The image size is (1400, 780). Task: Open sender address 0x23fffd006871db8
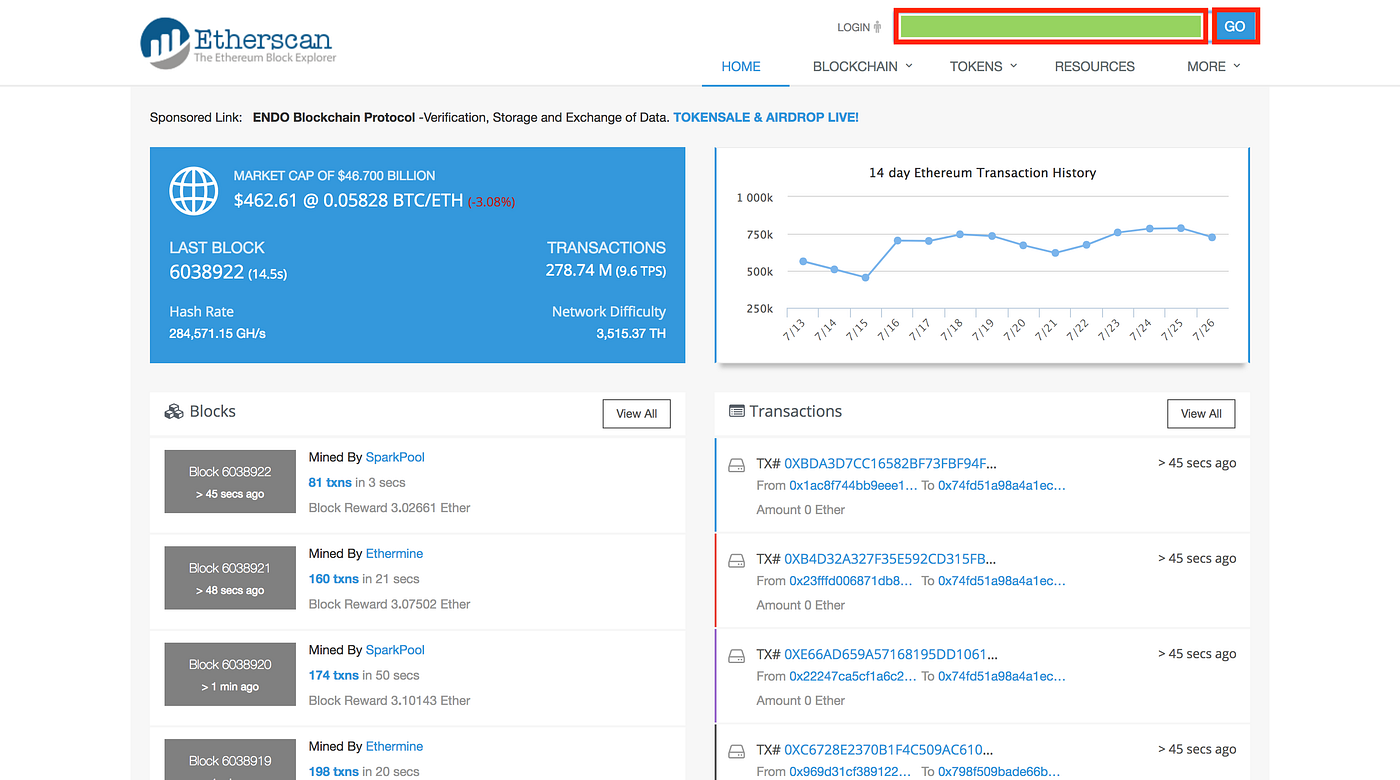[851, 580]
